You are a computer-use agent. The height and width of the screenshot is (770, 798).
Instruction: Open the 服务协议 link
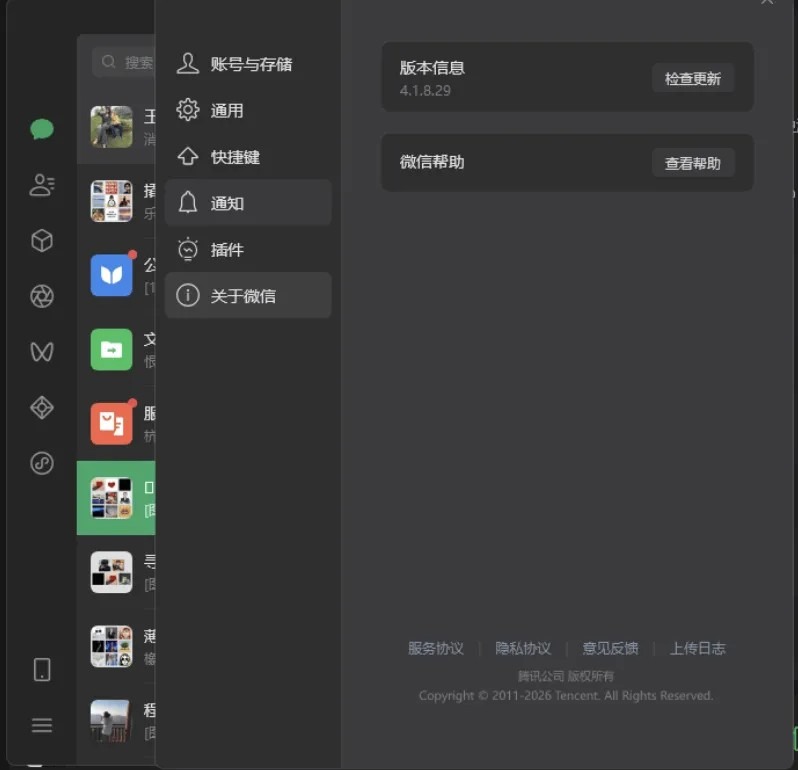[436, 648]
